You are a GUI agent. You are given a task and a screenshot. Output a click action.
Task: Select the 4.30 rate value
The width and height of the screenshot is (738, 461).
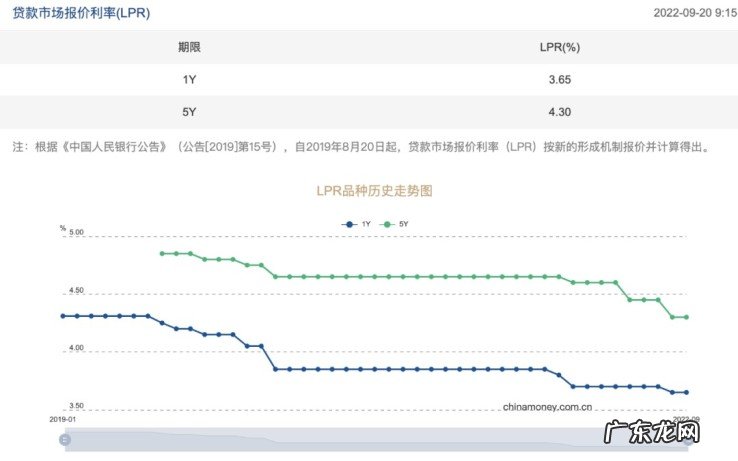pyautogui.click(x=560, y=112)
